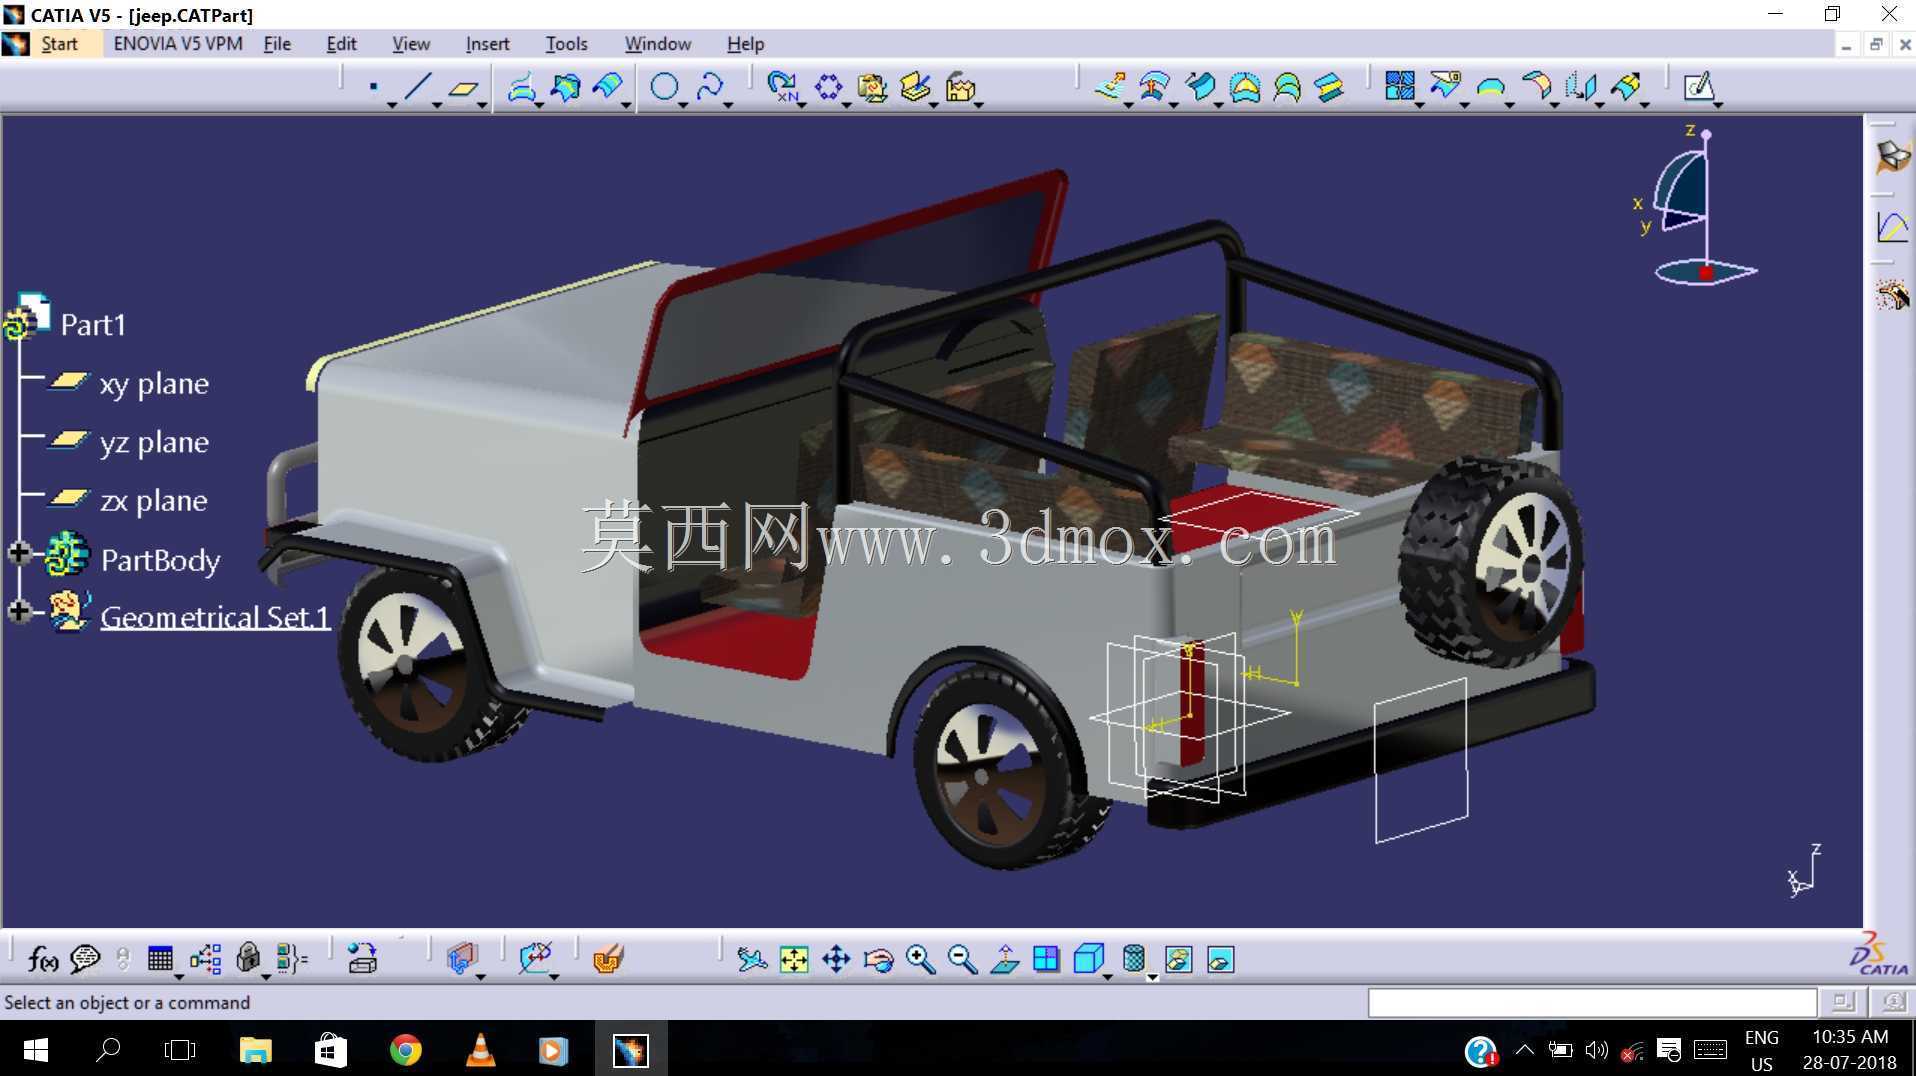Expand the Geometrical Set.1 node

coord(19,610)
